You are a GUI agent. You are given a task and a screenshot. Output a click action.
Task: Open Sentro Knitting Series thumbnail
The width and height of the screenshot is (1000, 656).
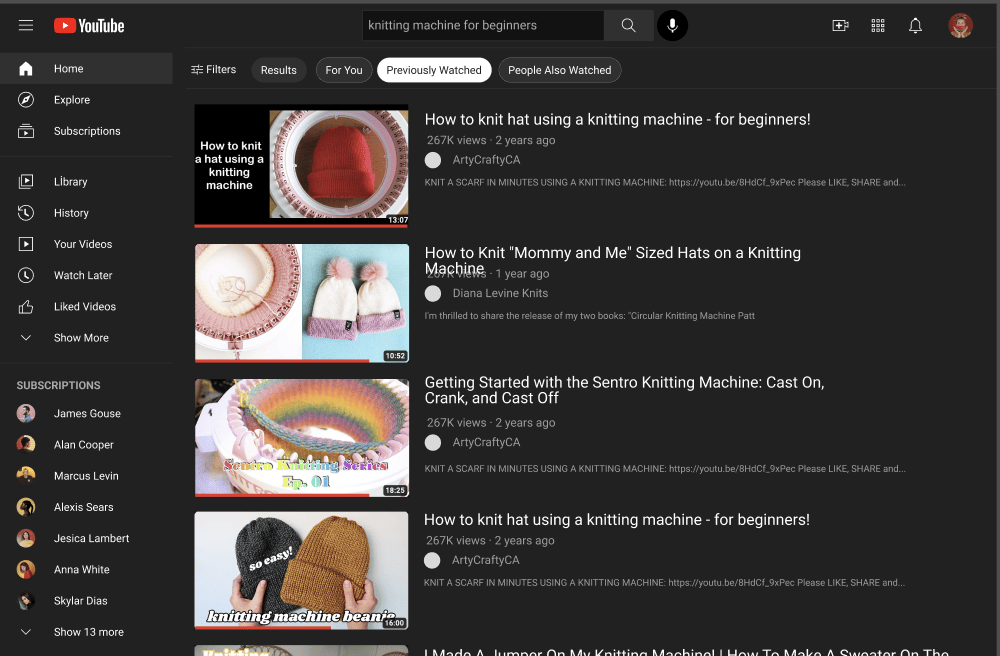pos(302,438)
